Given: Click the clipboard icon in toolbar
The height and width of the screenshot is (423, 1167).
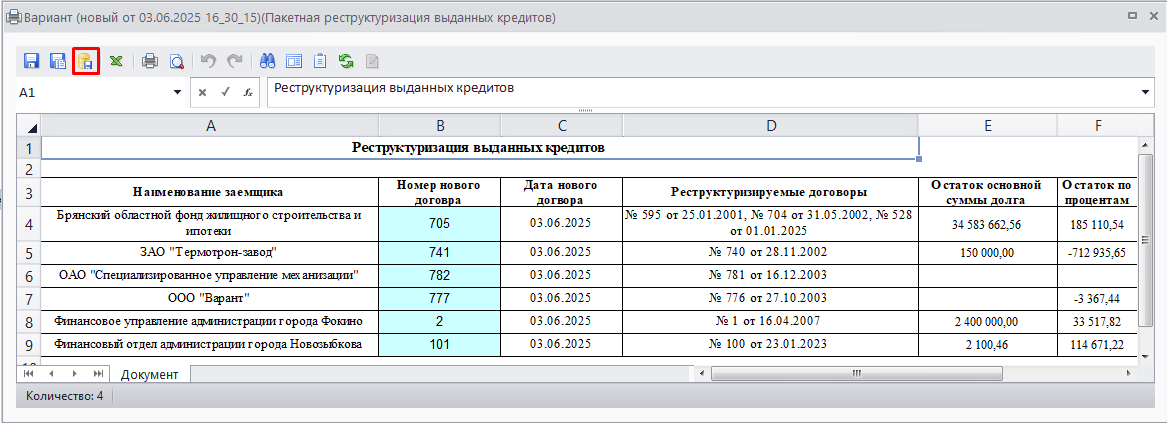Looking at the screenshot, I should point(320,61).
